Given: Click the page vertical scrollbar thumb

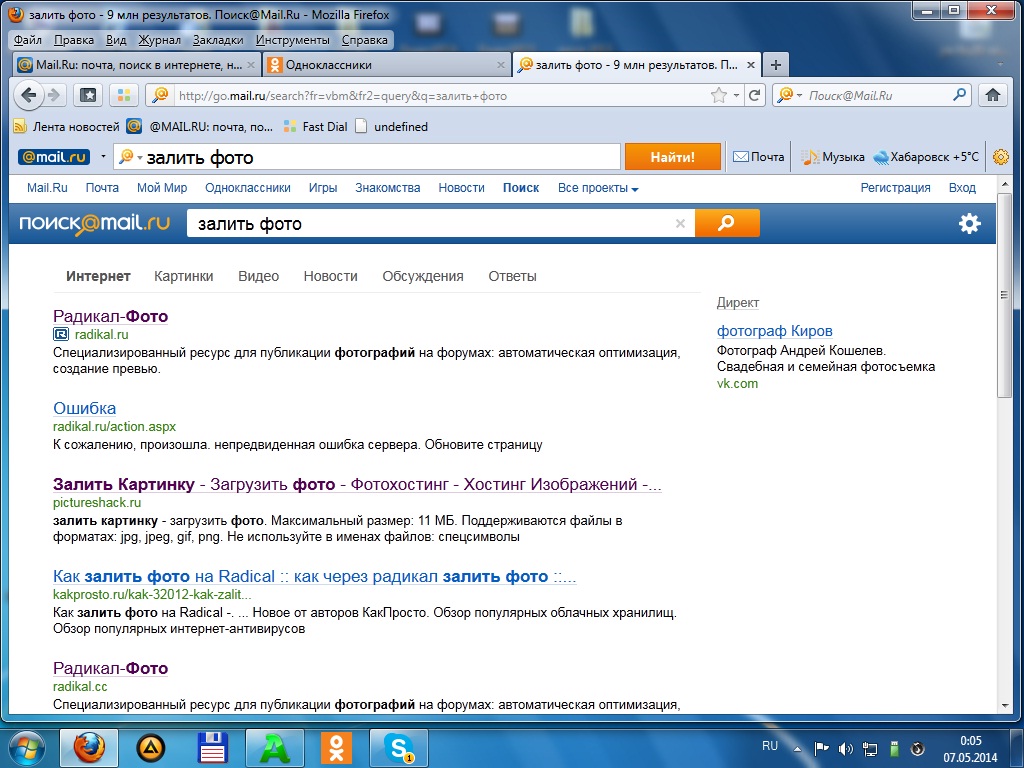Looking at the screenshot, I should pyautogui.click(x=1004, y=295).
